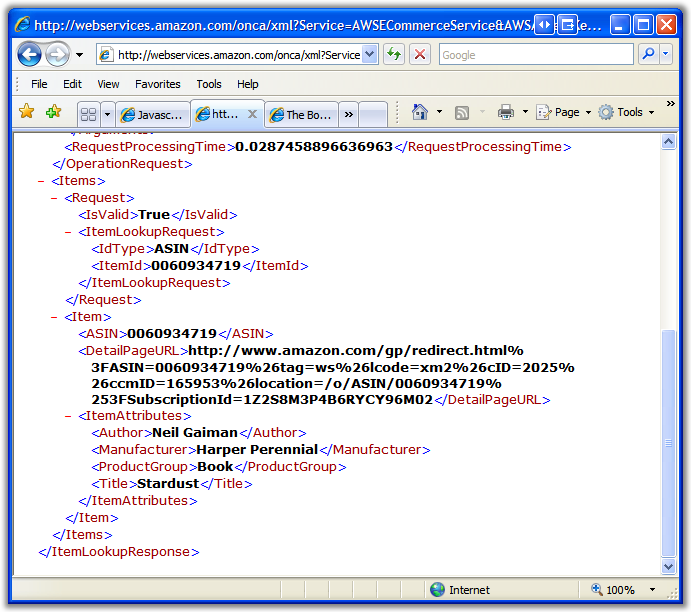691x612 pixels.
Task: Click the title bar double-arrow icon
Action: (544, 25)
